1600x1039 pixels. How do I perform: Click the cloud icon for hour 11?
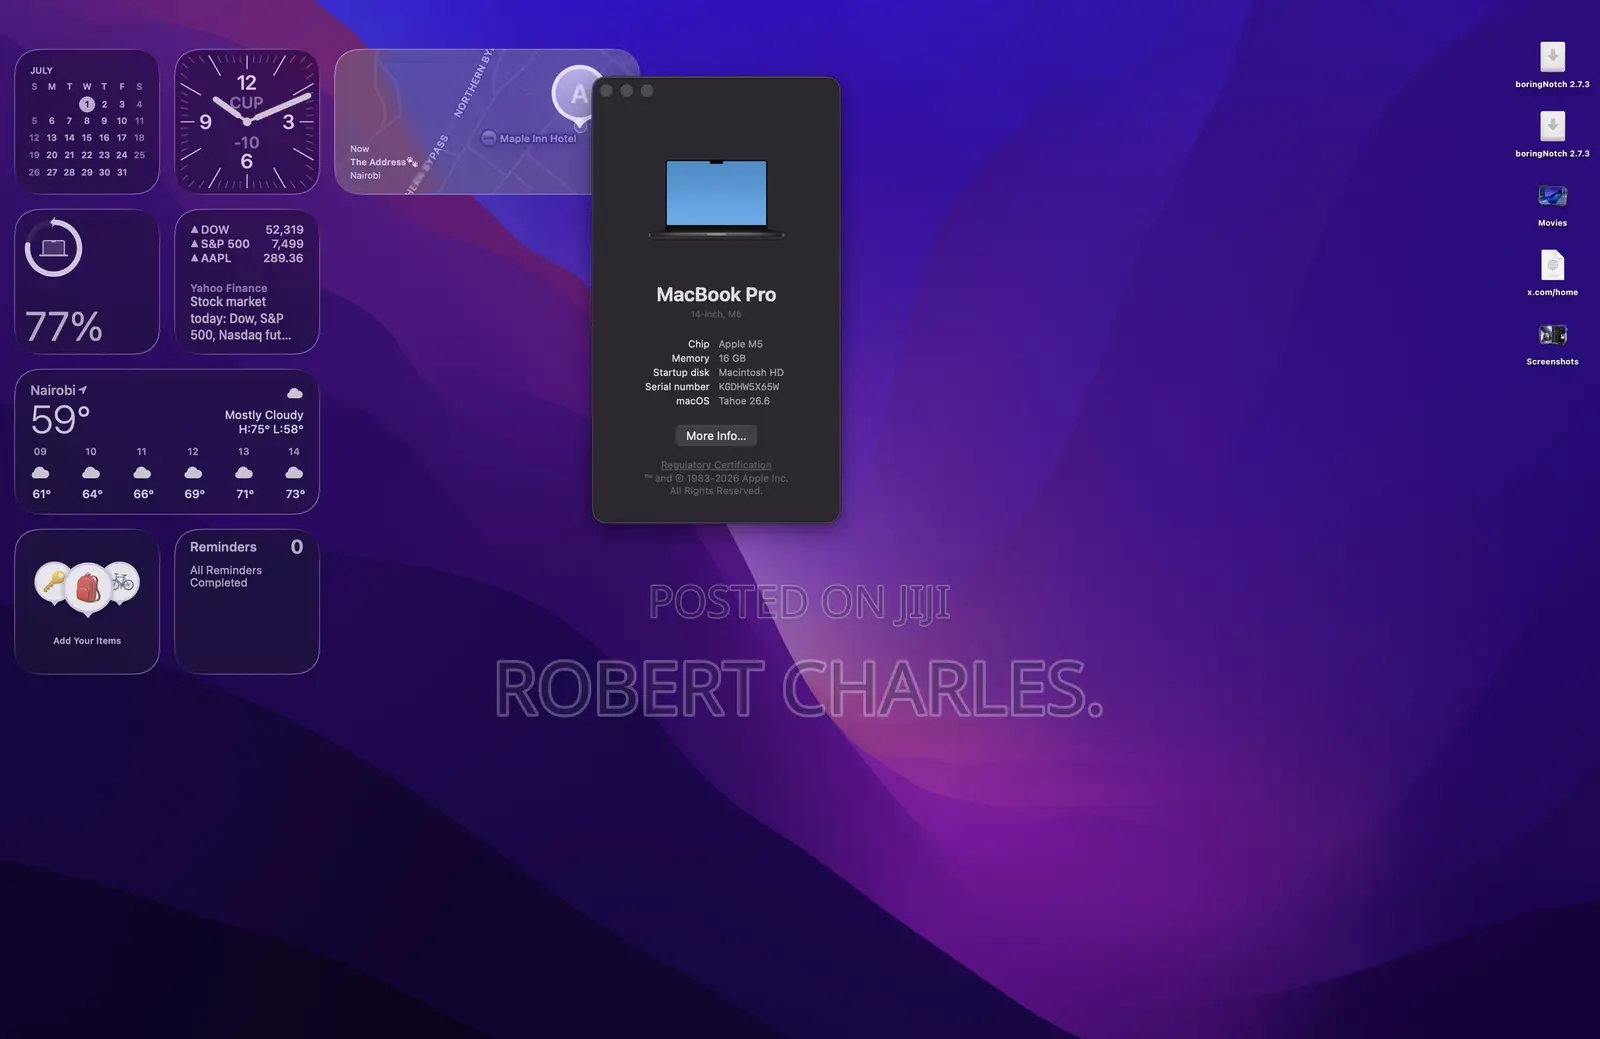point(142,473)
